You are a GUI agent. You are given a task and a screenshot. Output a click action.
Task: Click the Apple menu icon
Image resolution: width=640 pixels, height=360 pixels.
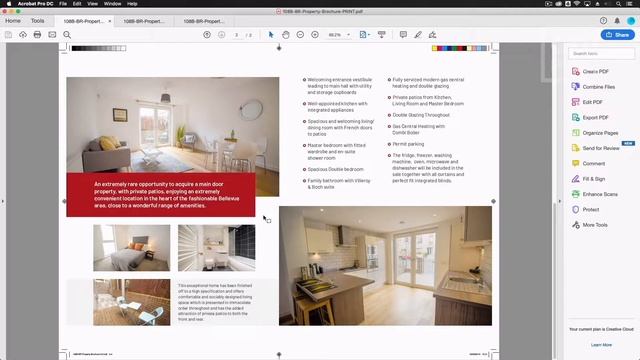[8, 4]
